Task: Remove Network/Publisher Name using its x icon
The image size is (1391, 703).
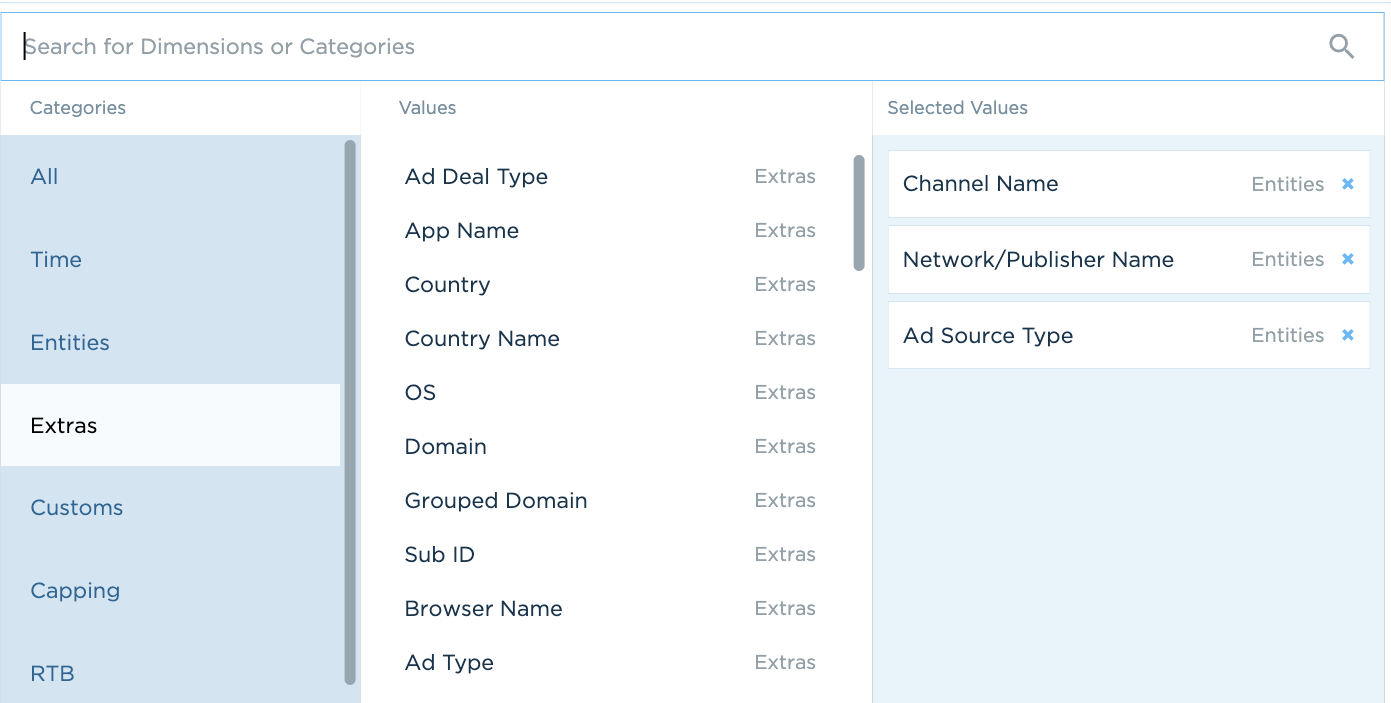Action: click(x=1347, y=259)
